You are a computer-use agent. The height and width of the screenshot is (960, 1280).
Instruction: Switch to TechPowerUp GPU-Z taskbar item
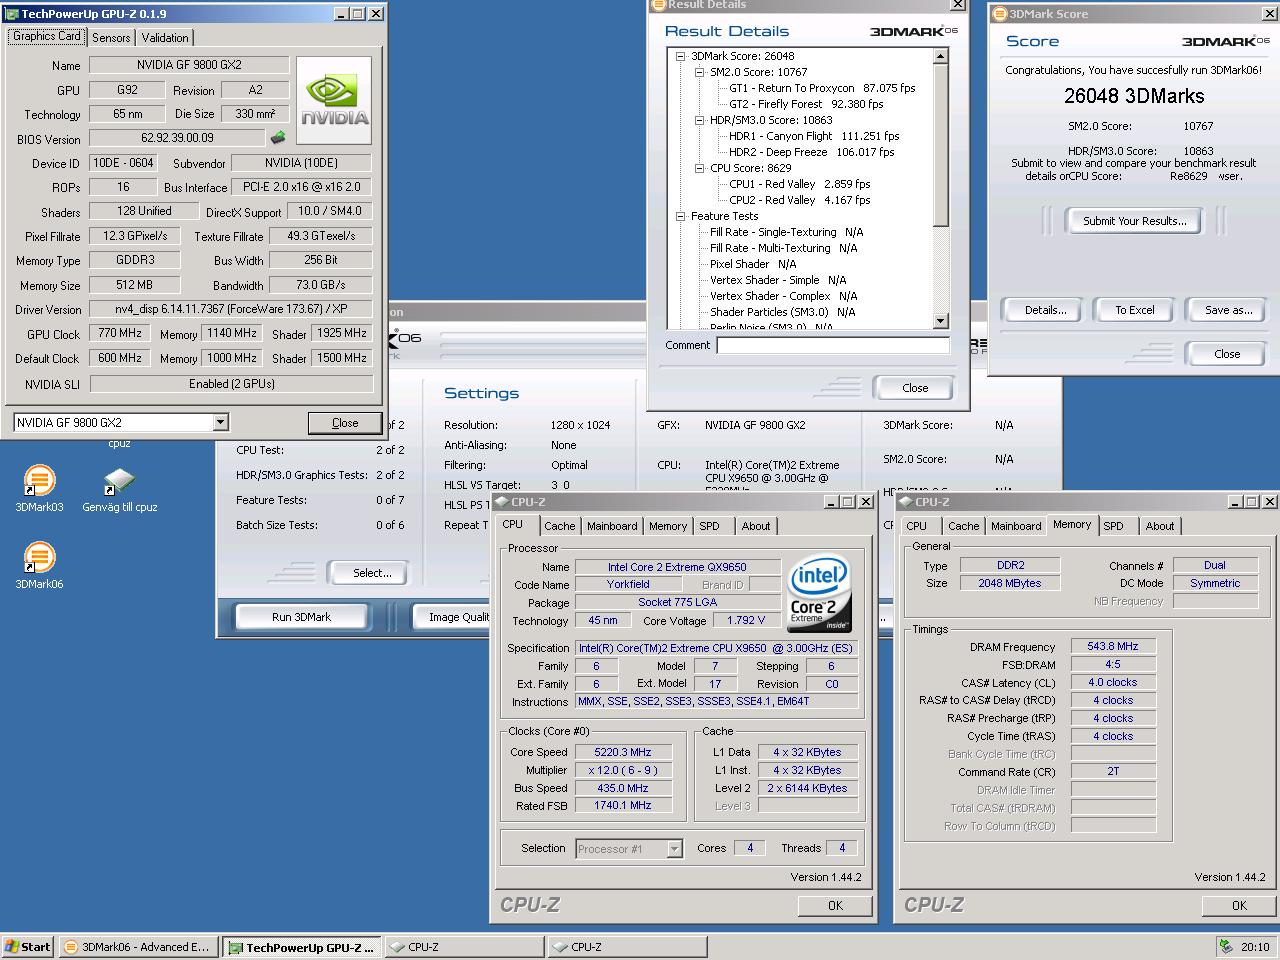pos(301,947)
